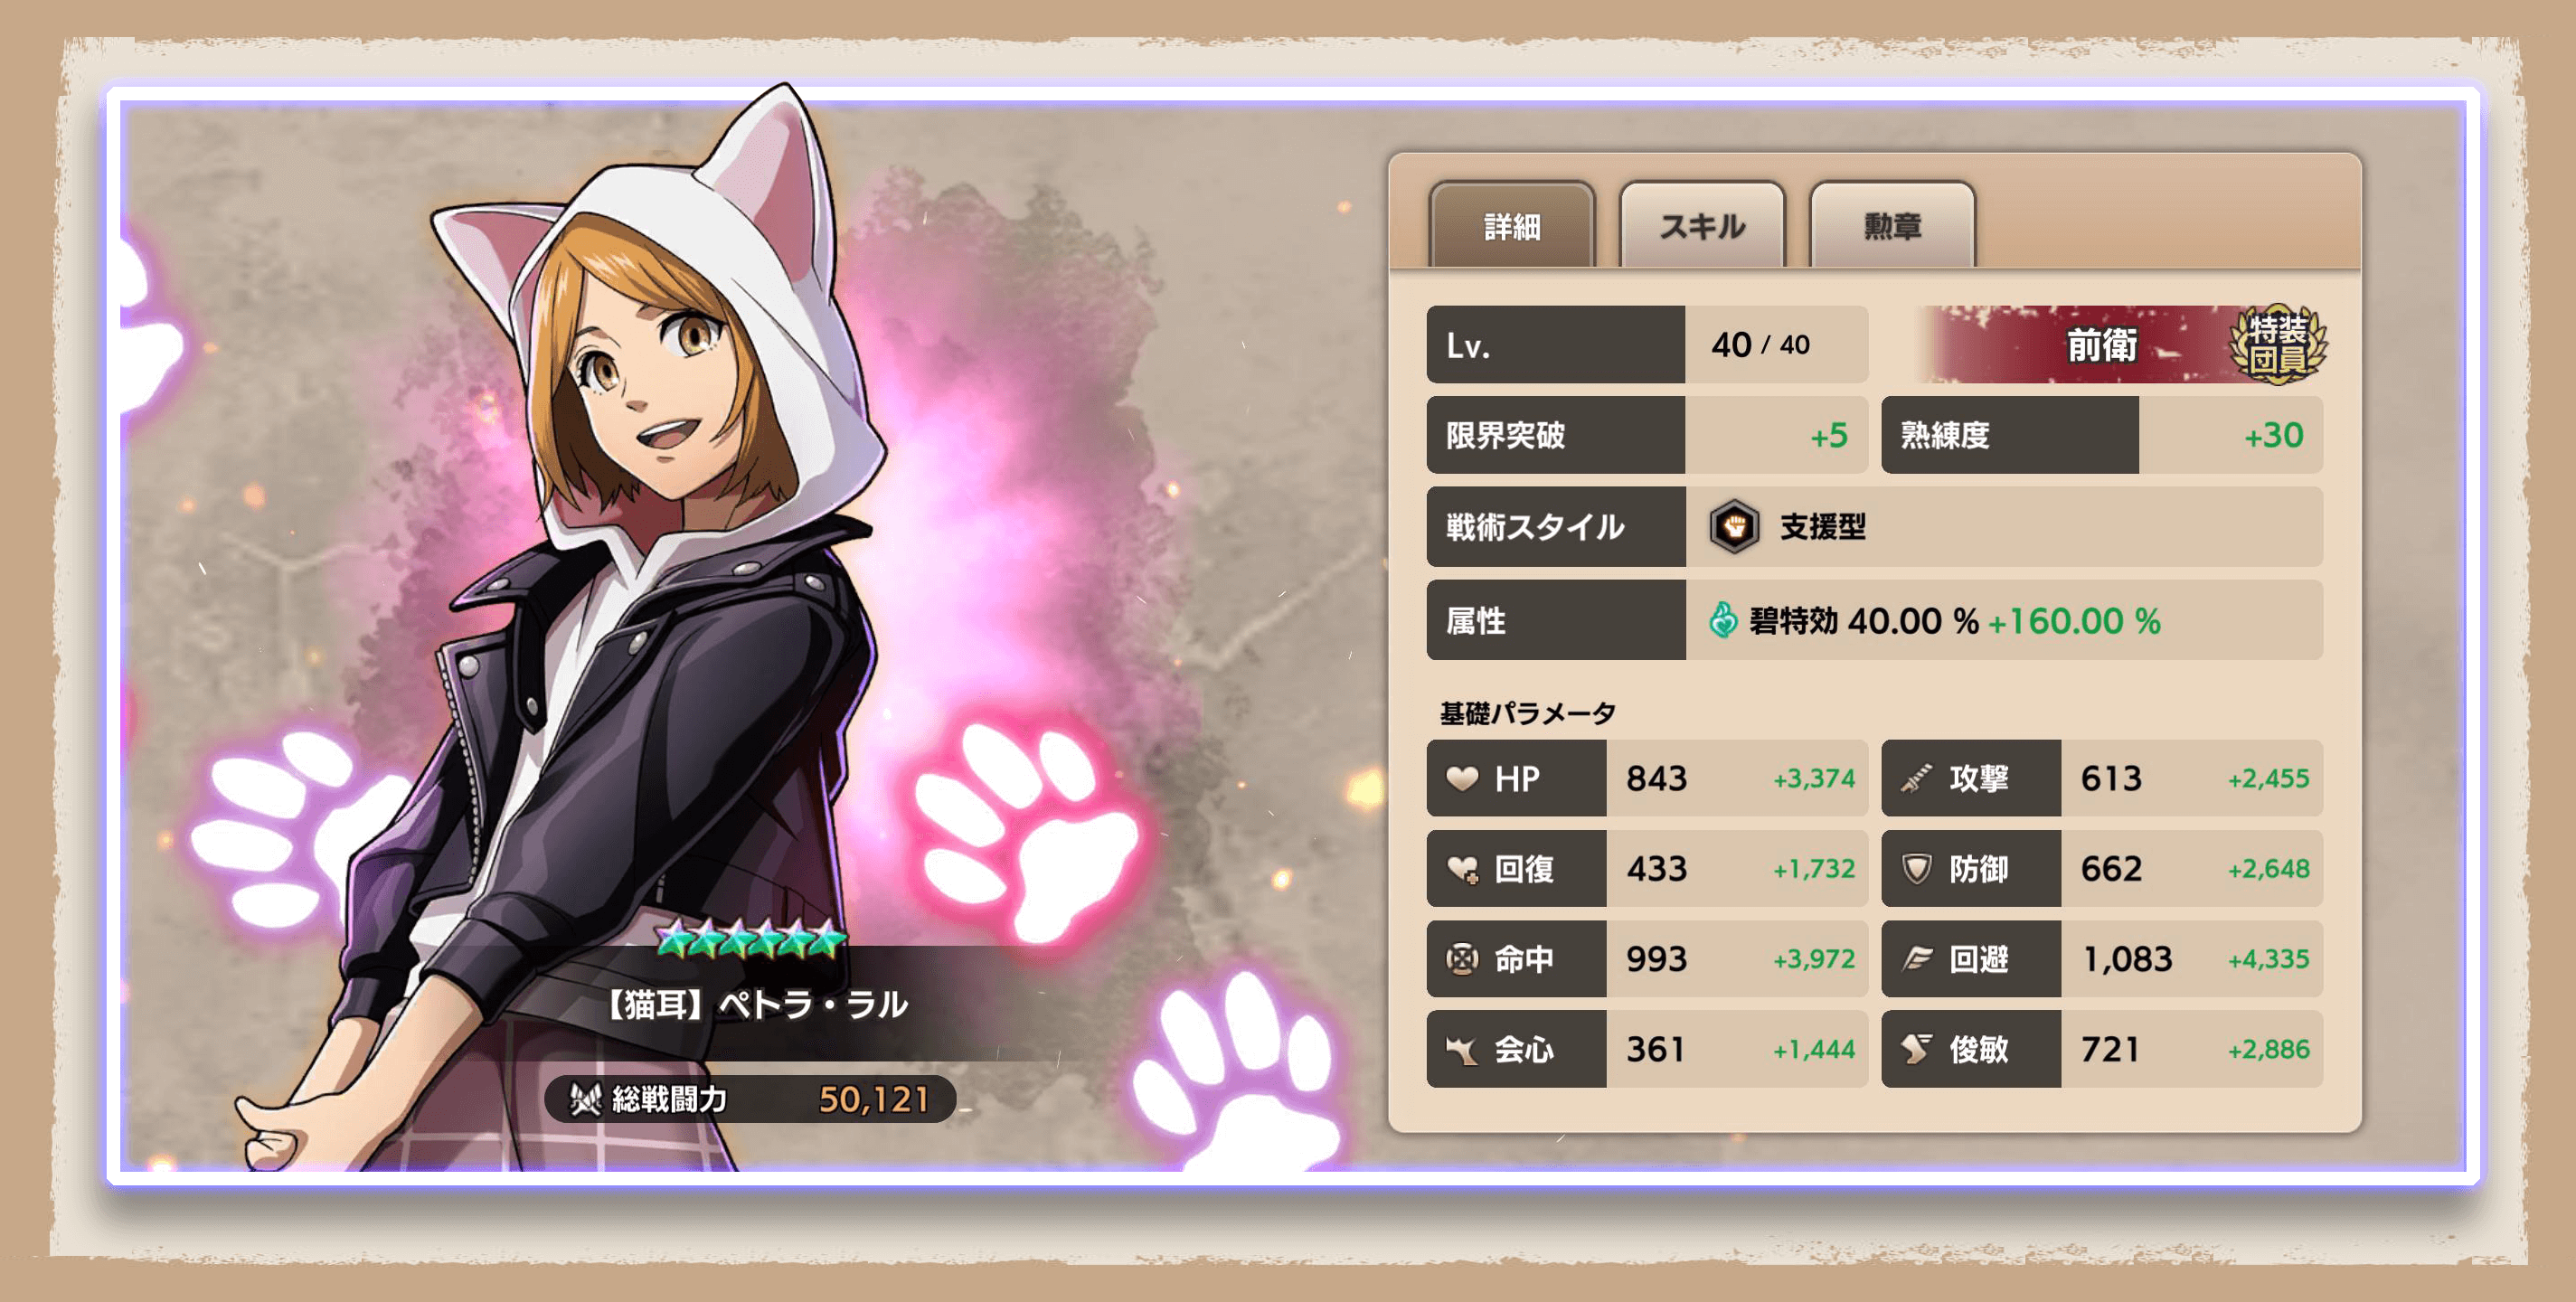The width and height of the screenshot is (2576, 1302).
Task: Click the 特装団員 laurel badge icon
Action: (2279, 344)
